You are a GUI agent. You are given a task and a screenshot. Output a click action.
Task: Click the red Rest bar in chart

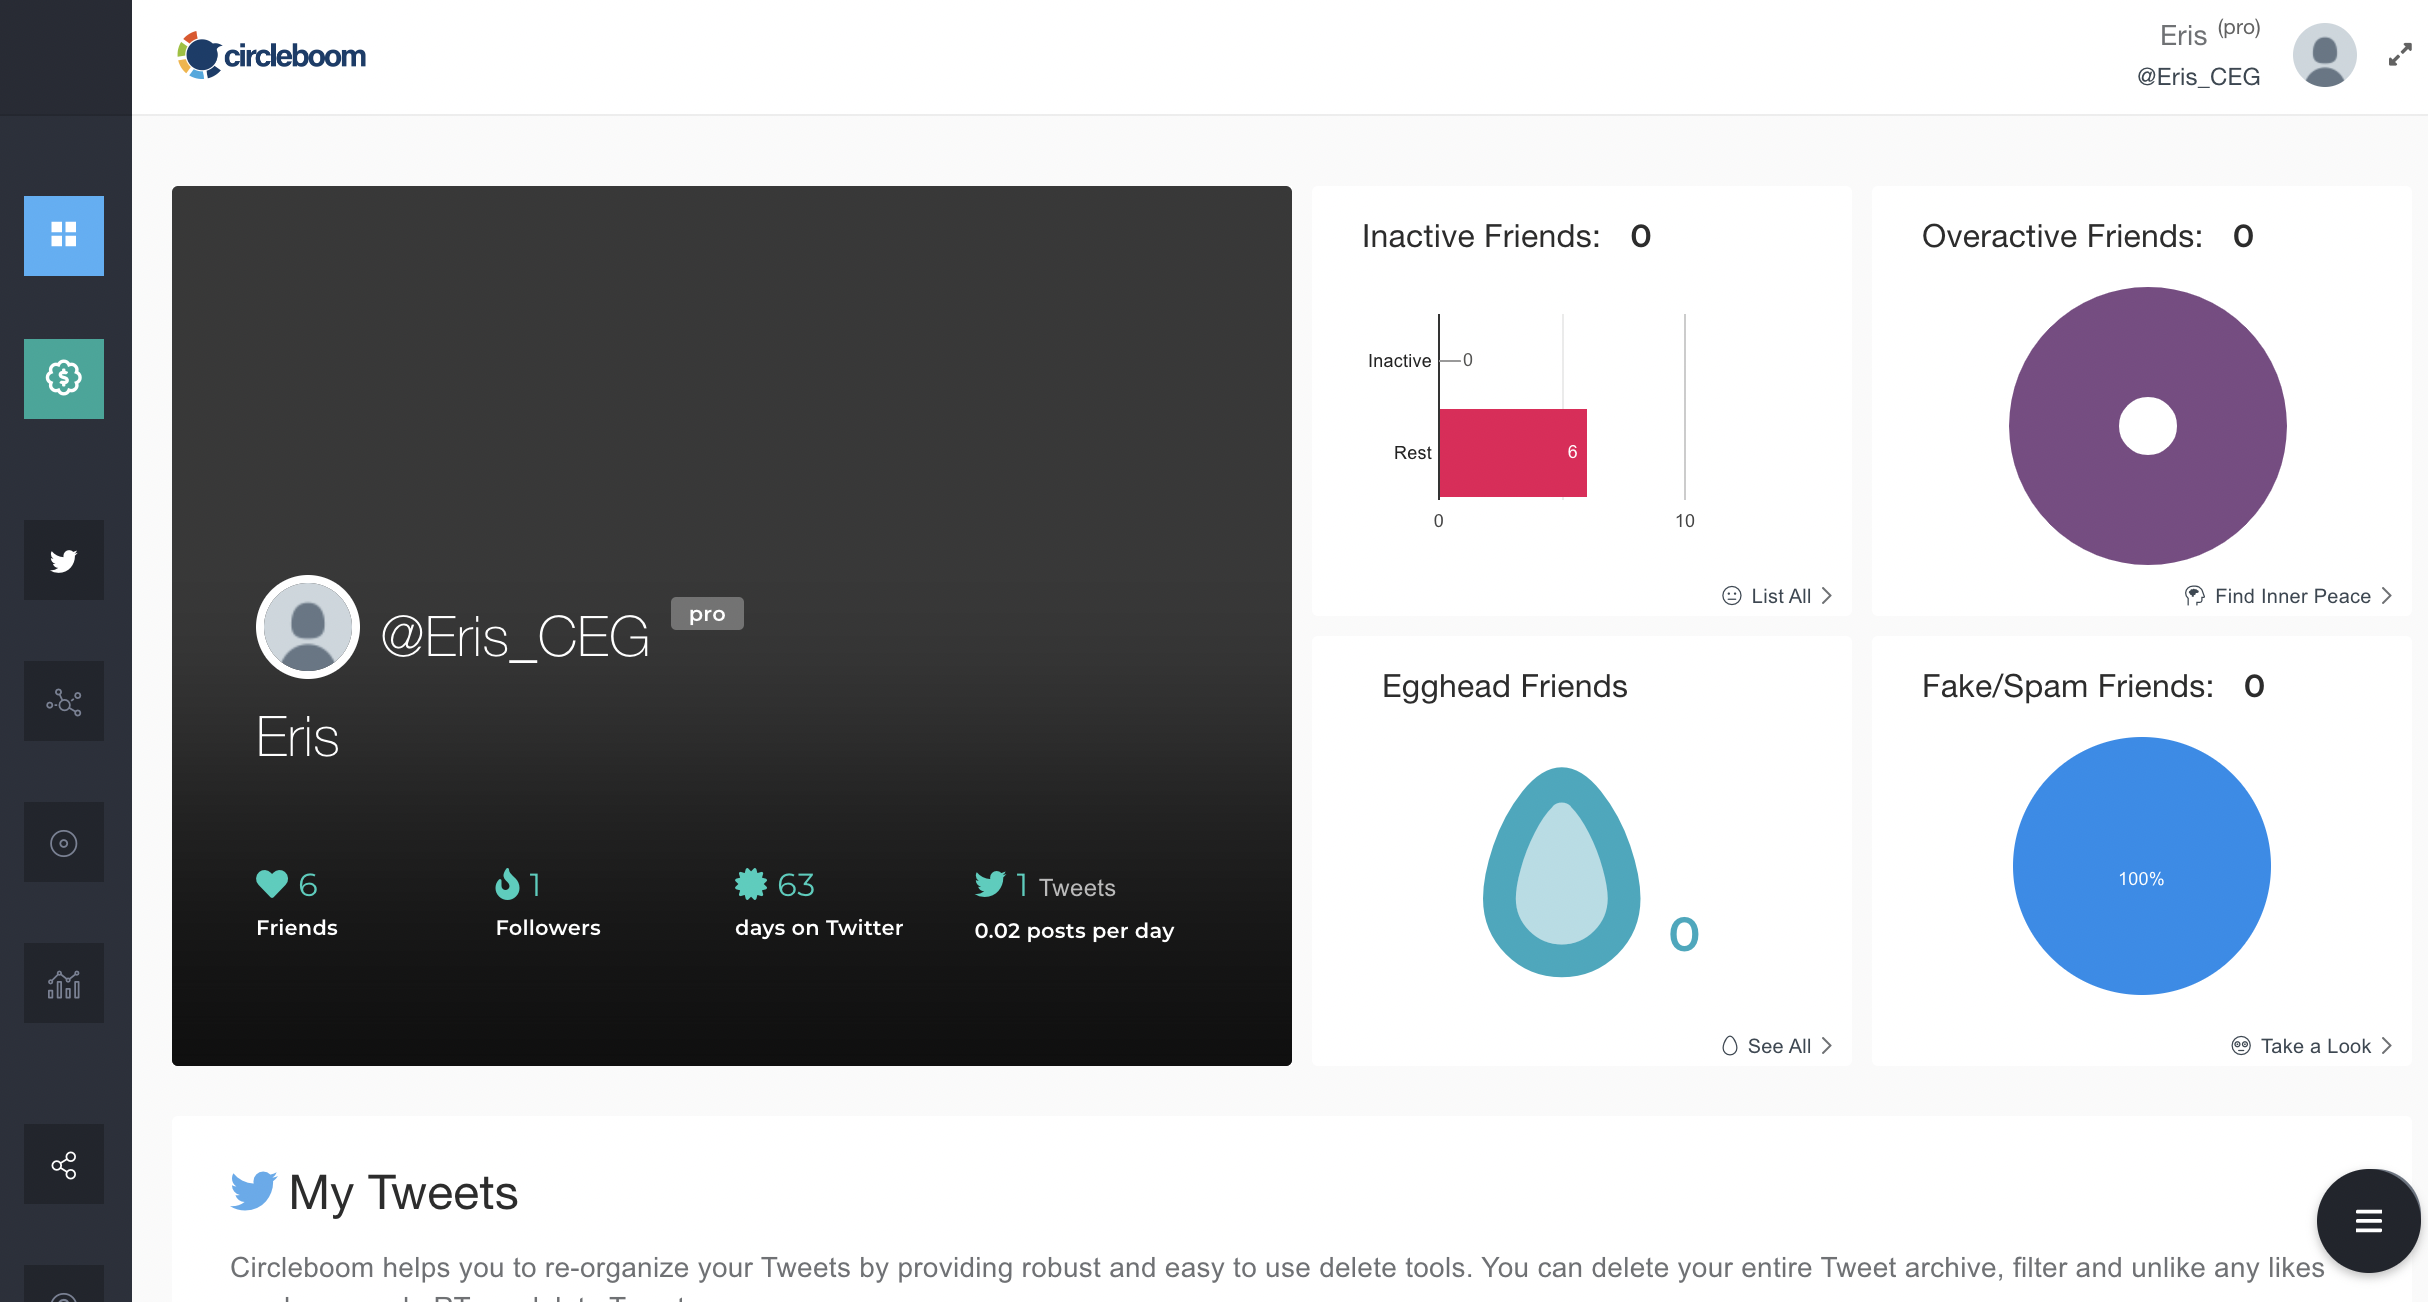(1512, 453)
